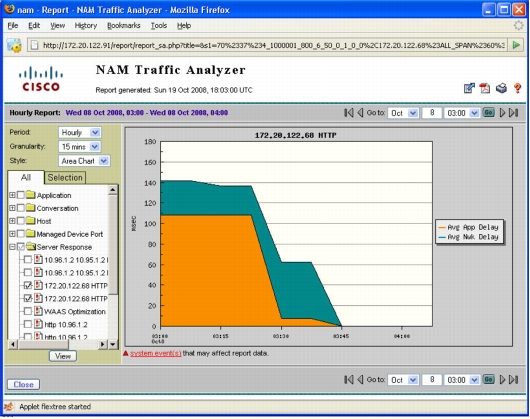Open the Granularity dropdown
Image resolution: width=530 pixels, height=419 pixels.
coord(80,146)
